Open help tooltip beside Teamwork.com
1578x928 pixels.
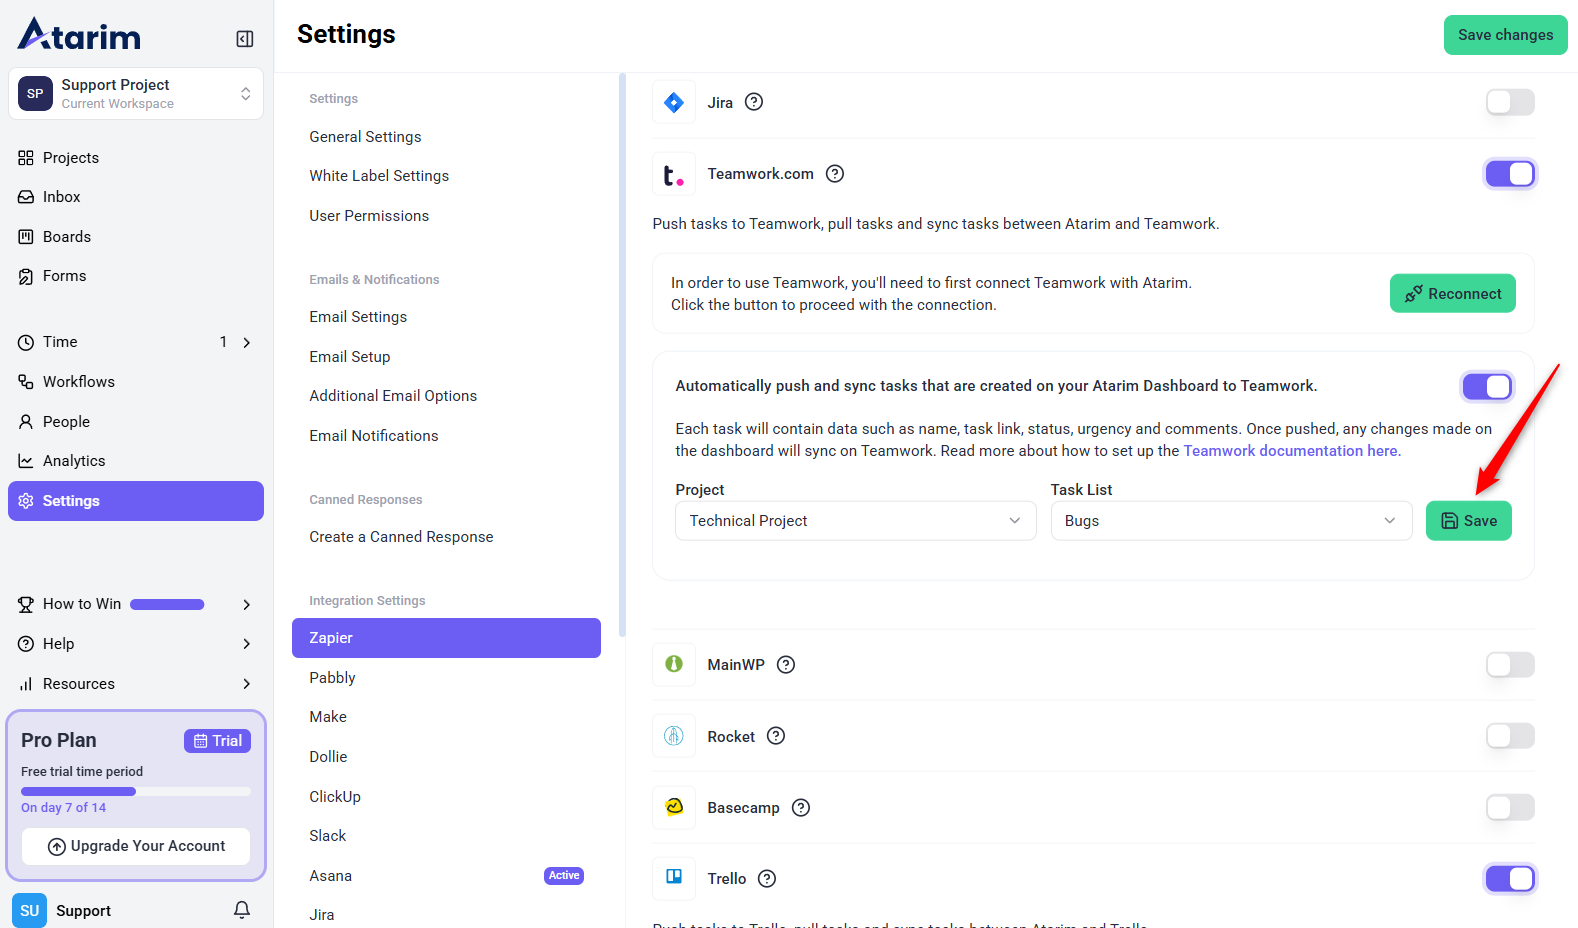[835, 174]
